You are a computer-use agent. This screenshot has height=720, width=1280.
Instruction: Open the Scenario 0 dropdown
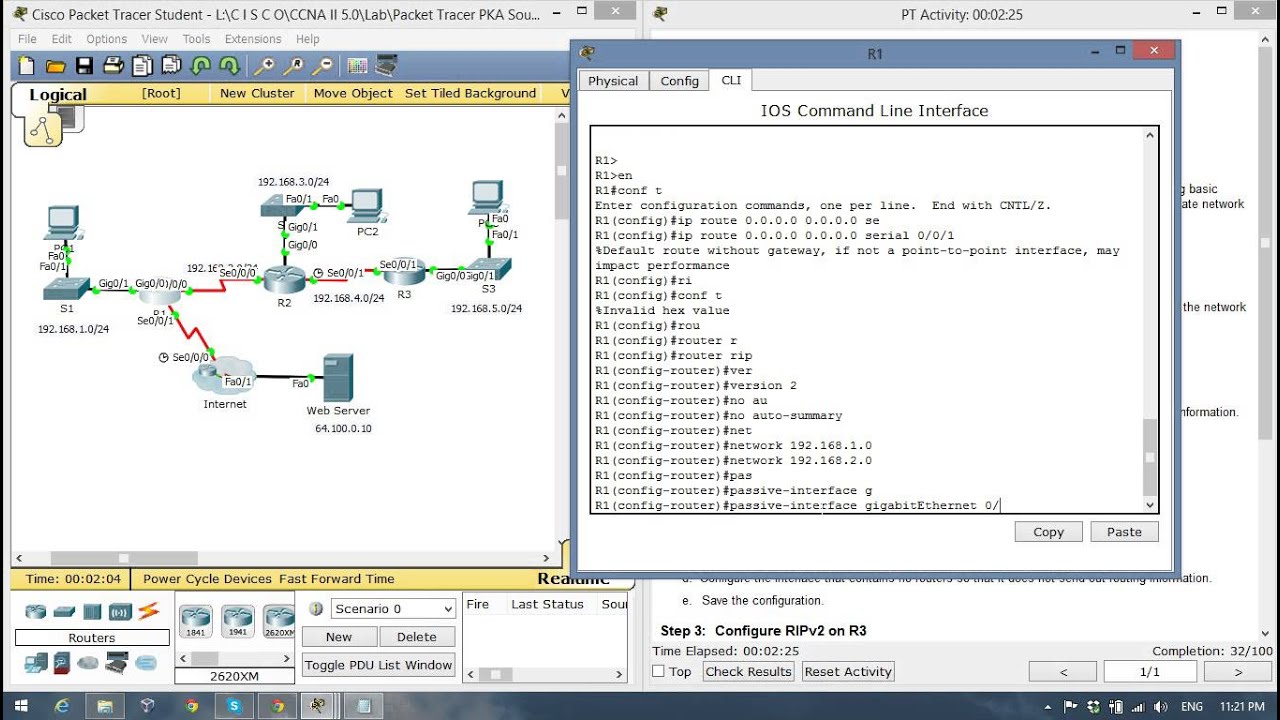click(393, 608)
